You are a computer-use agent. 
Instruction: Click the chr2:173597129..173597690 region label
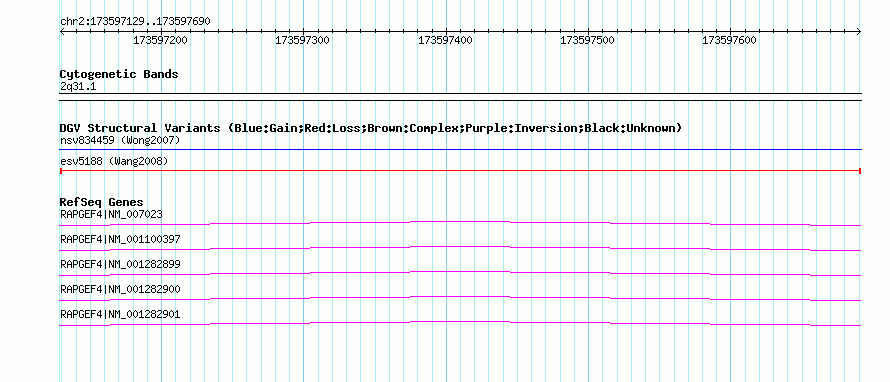point(135,22)
